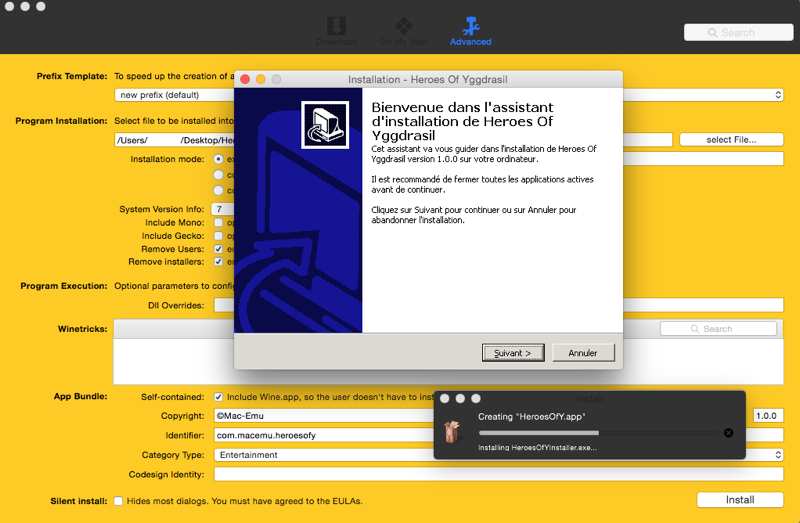
Task: Click the Copyright input field
Action: 324,416
